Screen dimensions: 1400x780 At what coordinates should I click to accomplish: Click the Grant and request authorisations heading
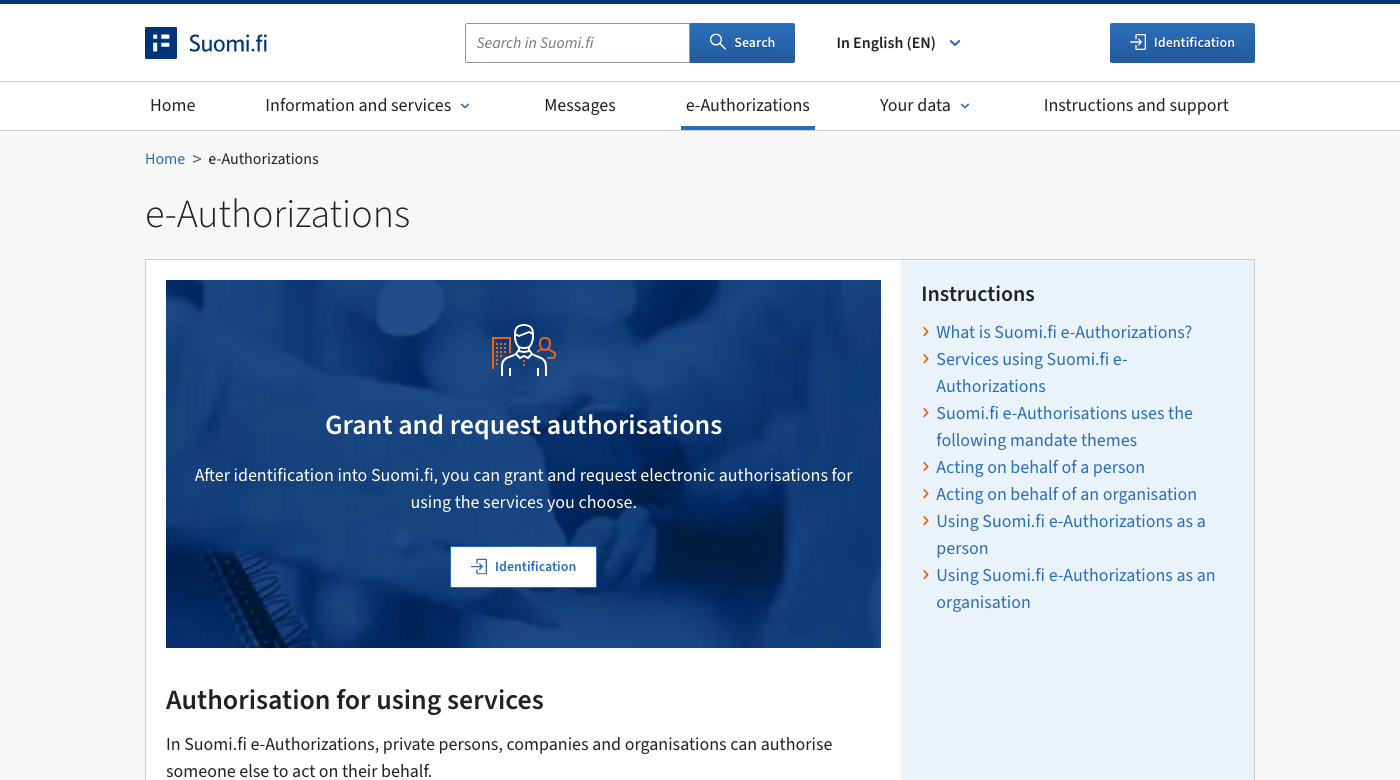pyautogui.click(x=523, y=425)
